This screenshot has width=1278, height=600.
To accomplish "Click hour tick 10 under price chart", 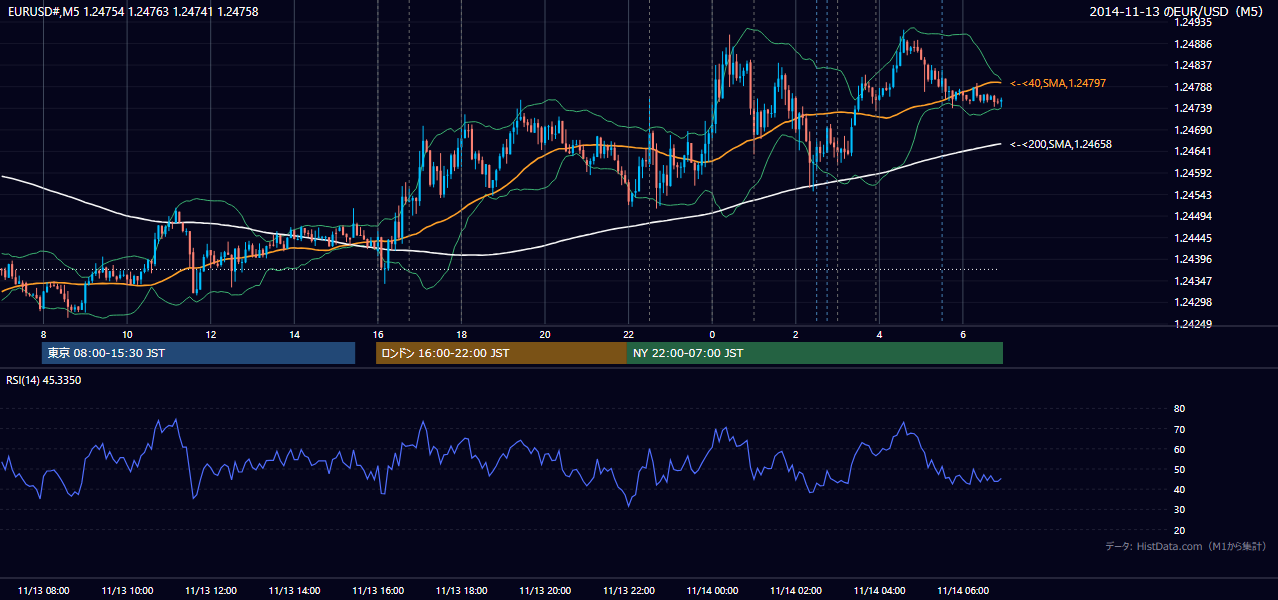I will pyautogui.click(x=127, y=334).
